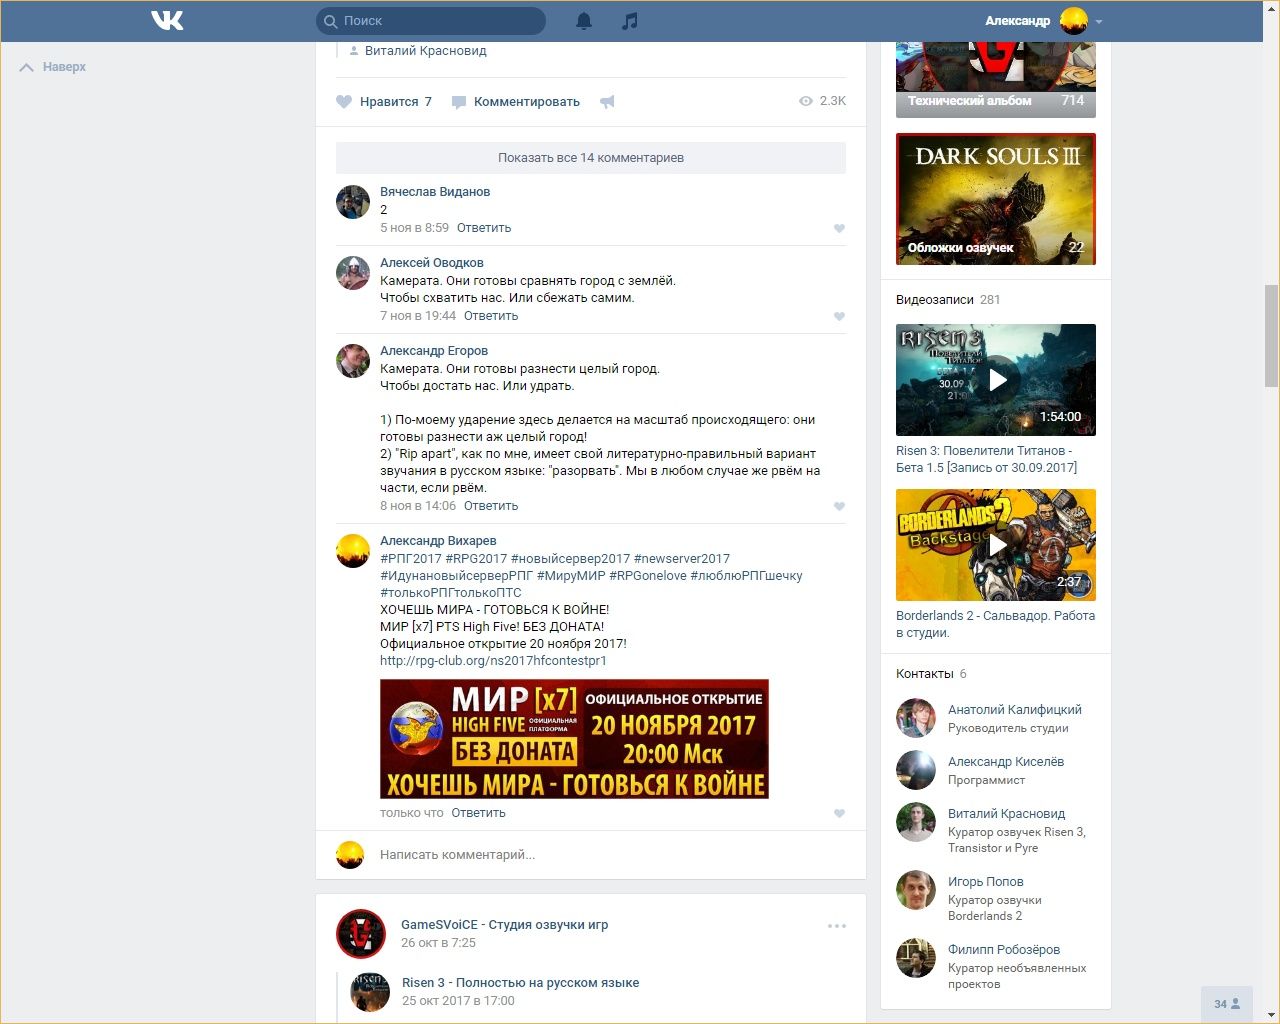This screenshot has width=1280, height=1024.
Task: Click Наверх to go back up
Action: (x=53, y=67)
